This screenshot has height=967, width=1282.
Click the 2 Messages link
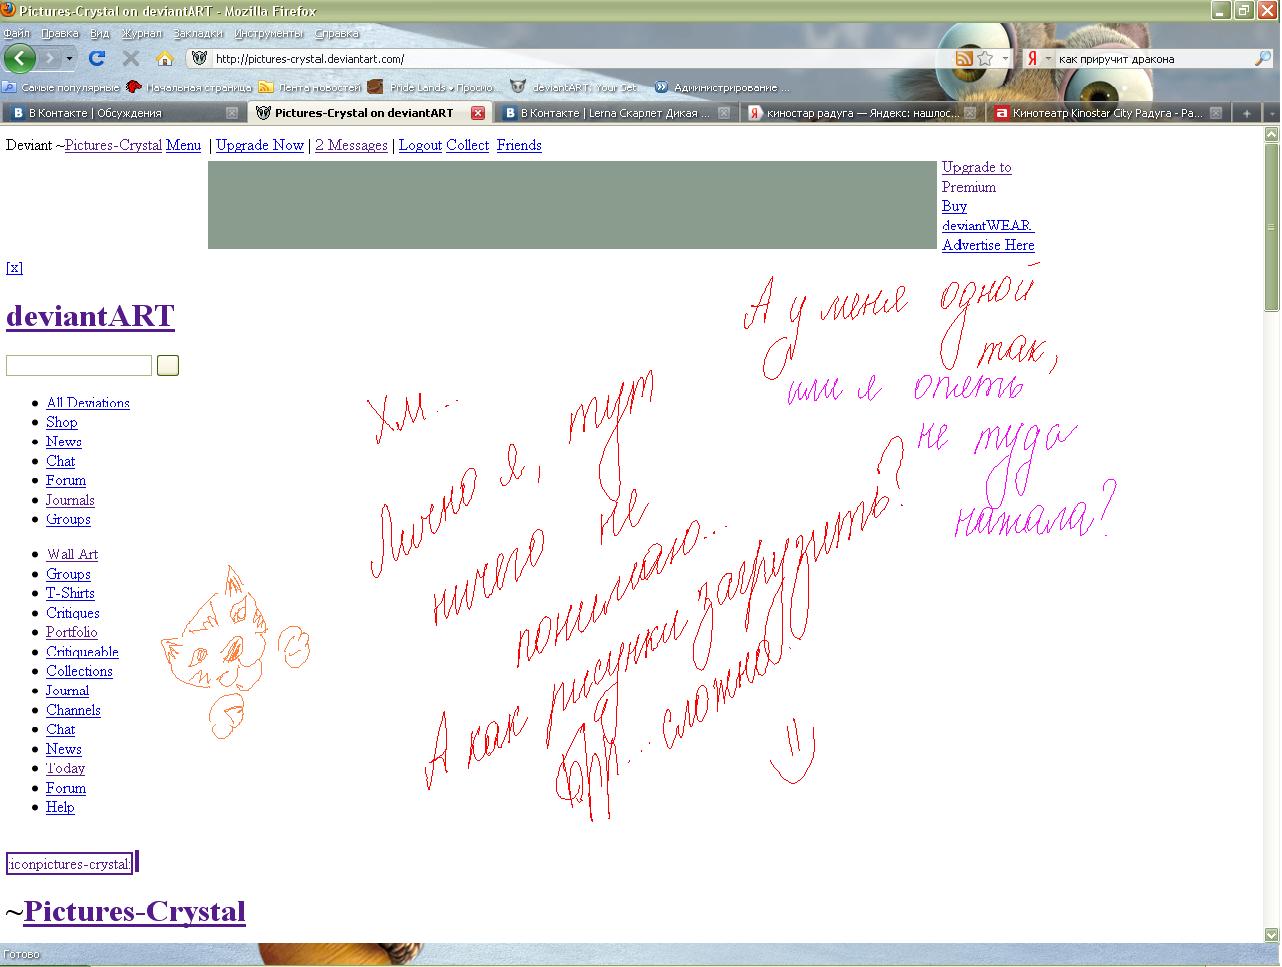(x=351, y=145)
